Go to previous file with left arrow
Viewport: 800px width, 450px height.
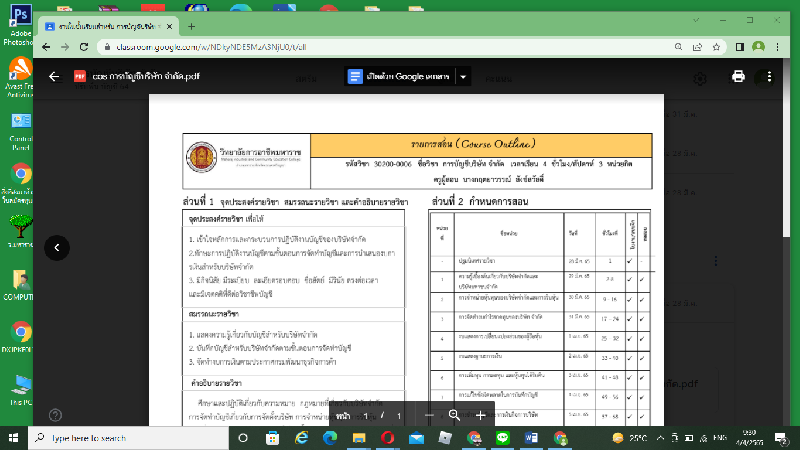[58, 247]
